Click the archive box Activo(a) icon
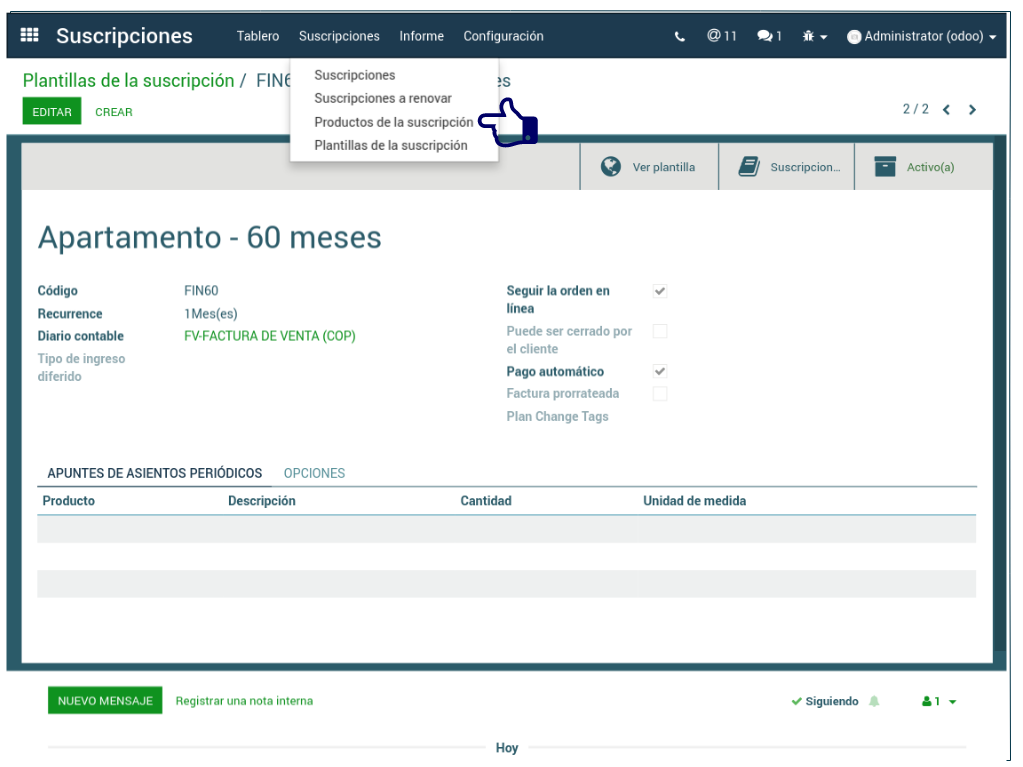The width and height of the screenshot is (1023, 767). click(885, 167)
